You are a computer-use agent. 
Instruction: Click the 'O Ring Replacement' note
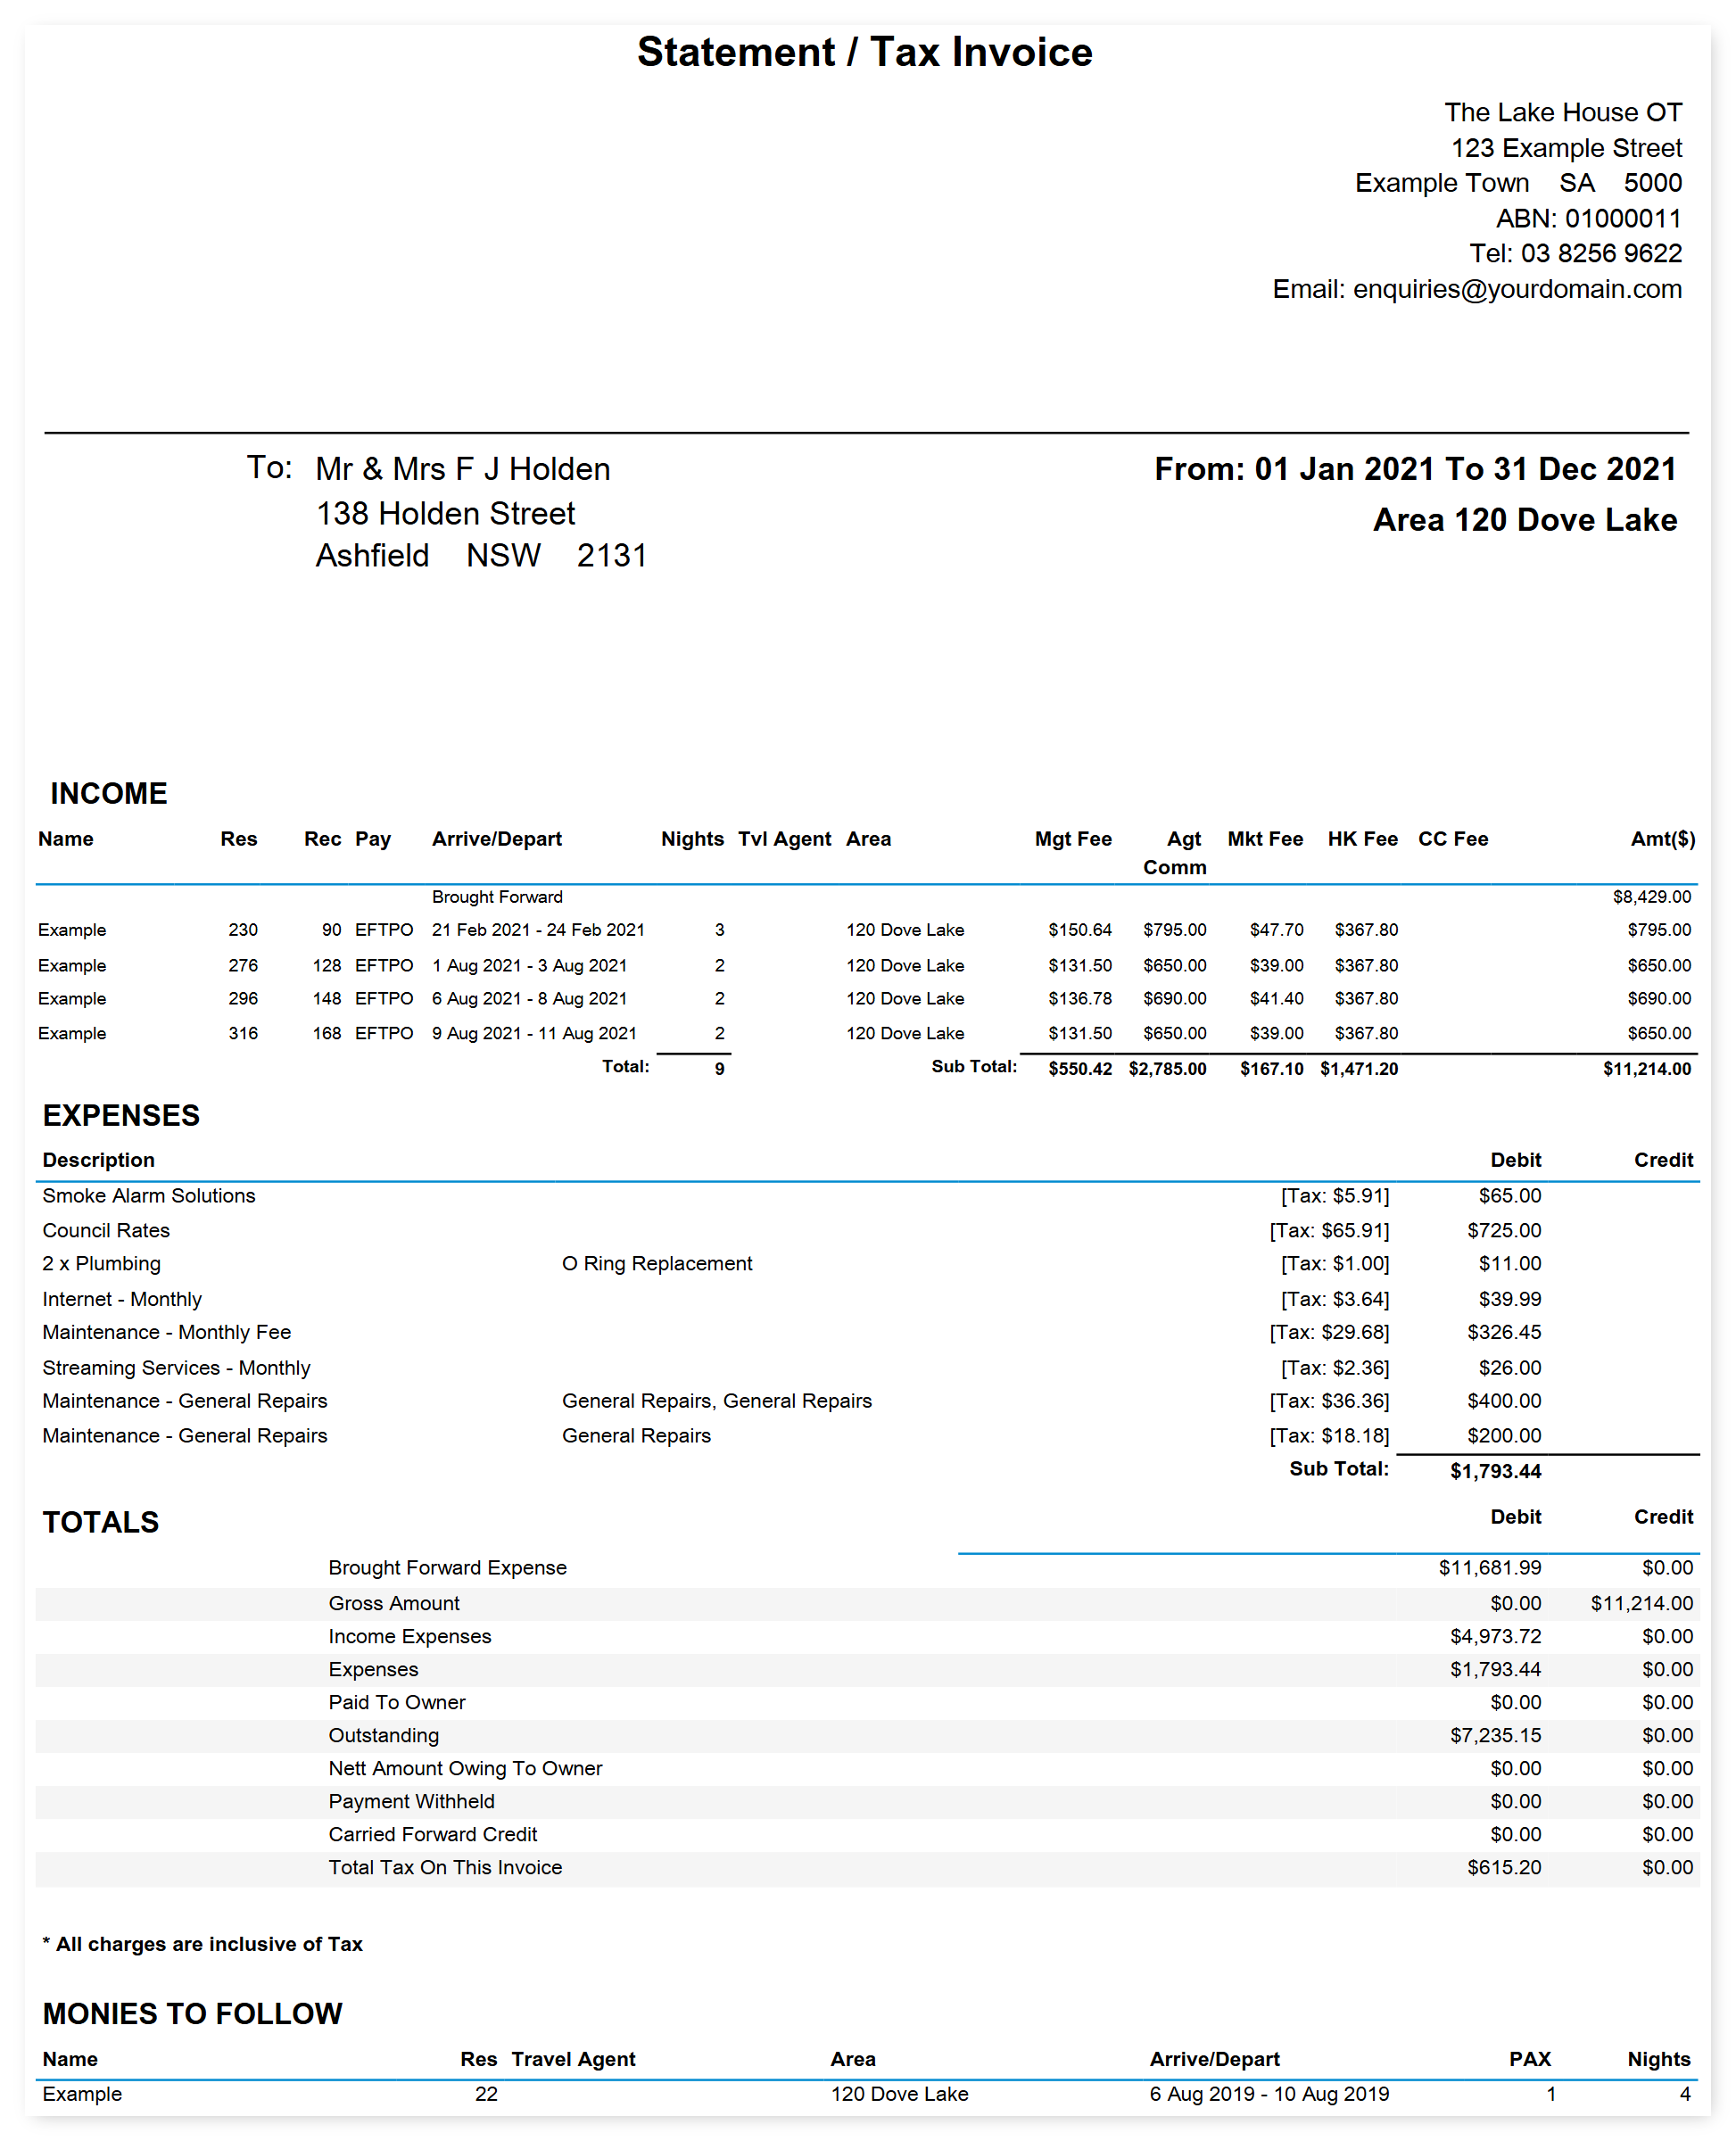click(x=656, y=1264)
